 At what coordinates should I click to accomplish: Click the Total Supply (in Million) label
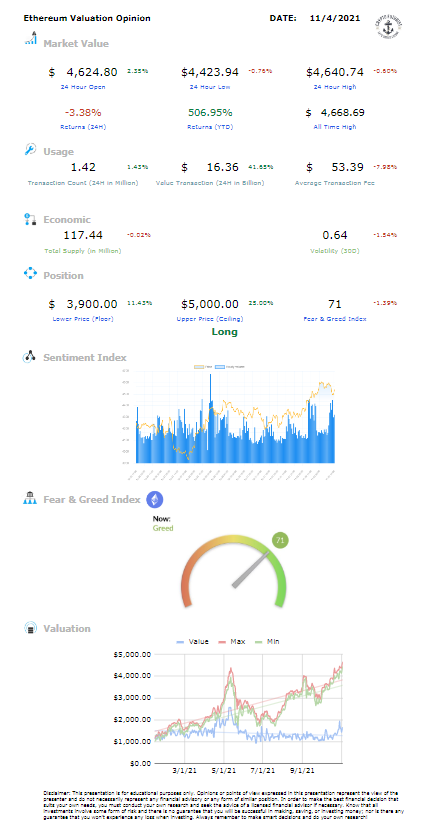click(83, 250)
